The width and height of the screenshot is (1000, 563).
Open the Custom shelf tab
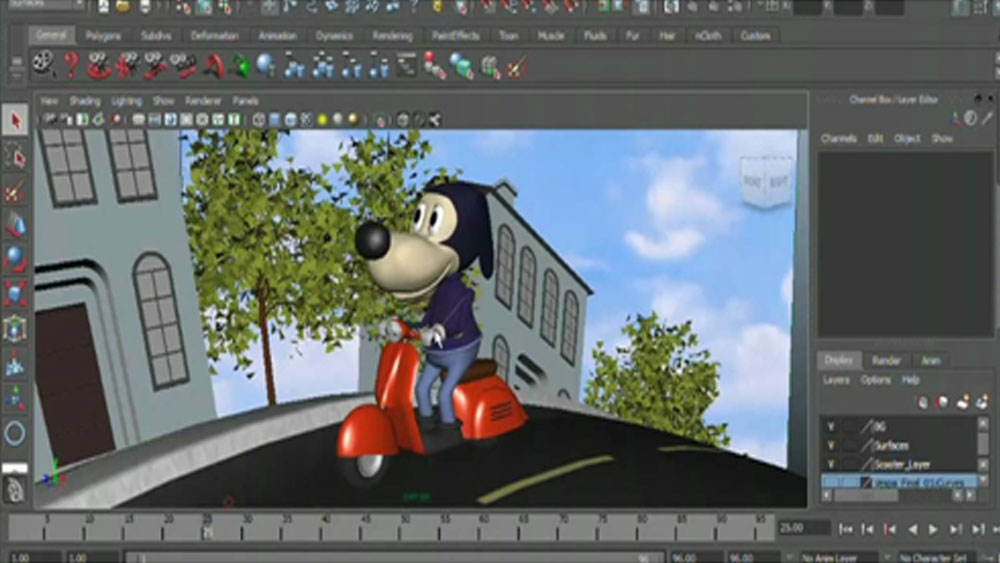pos(756,36)
